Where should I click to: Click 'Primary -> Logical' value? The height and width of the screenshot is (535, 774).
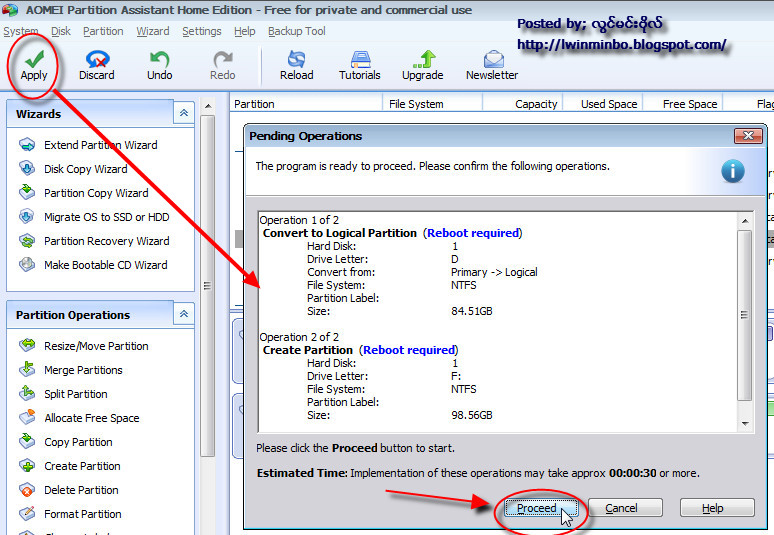coord(494,272)
